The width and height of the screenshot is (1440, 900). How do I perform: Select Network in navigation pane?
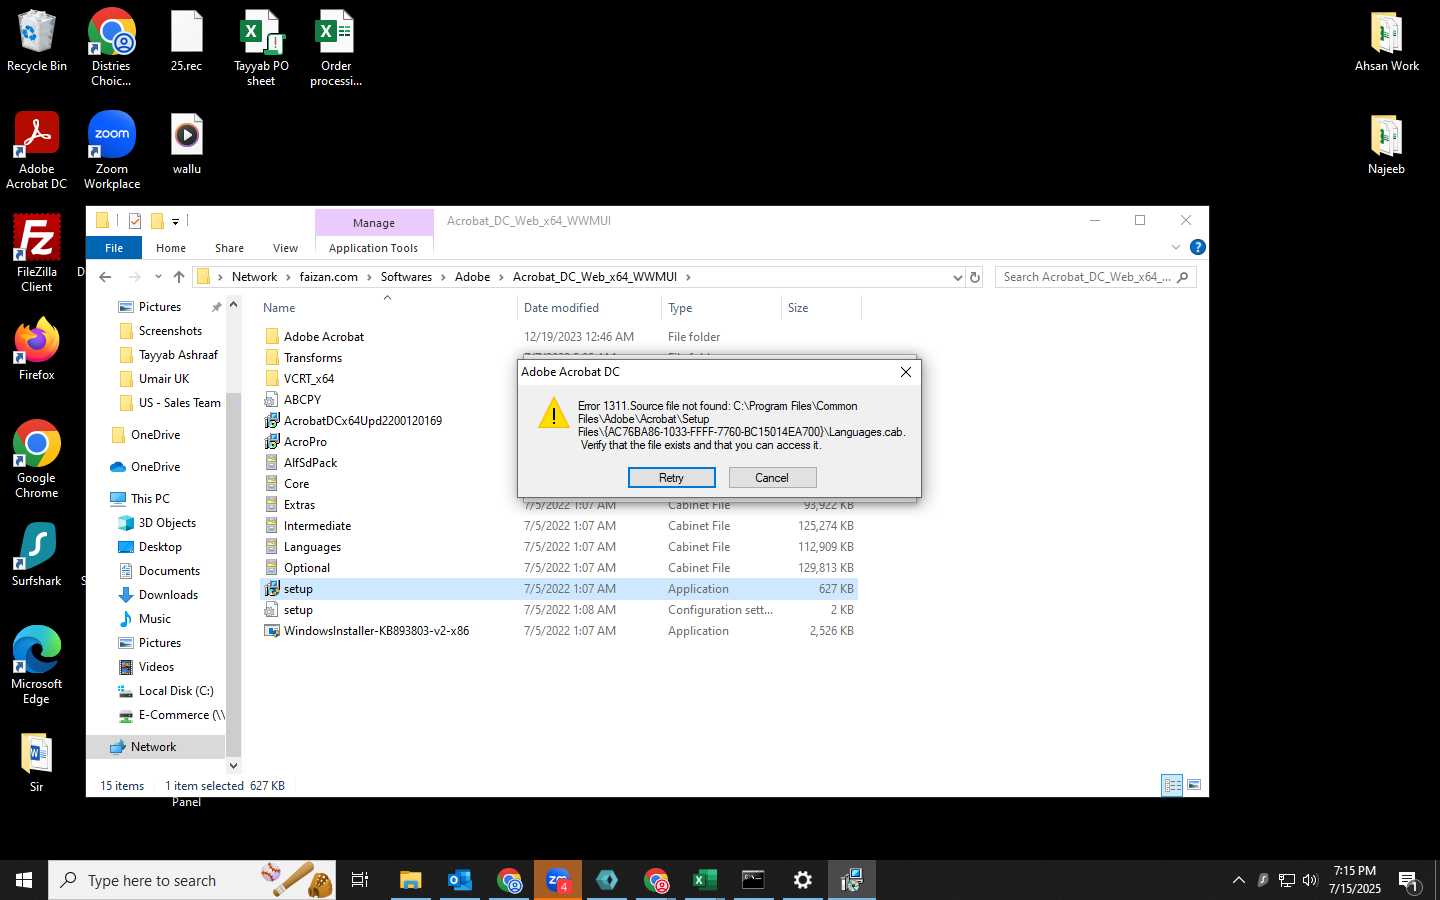[x=153, y=747]
